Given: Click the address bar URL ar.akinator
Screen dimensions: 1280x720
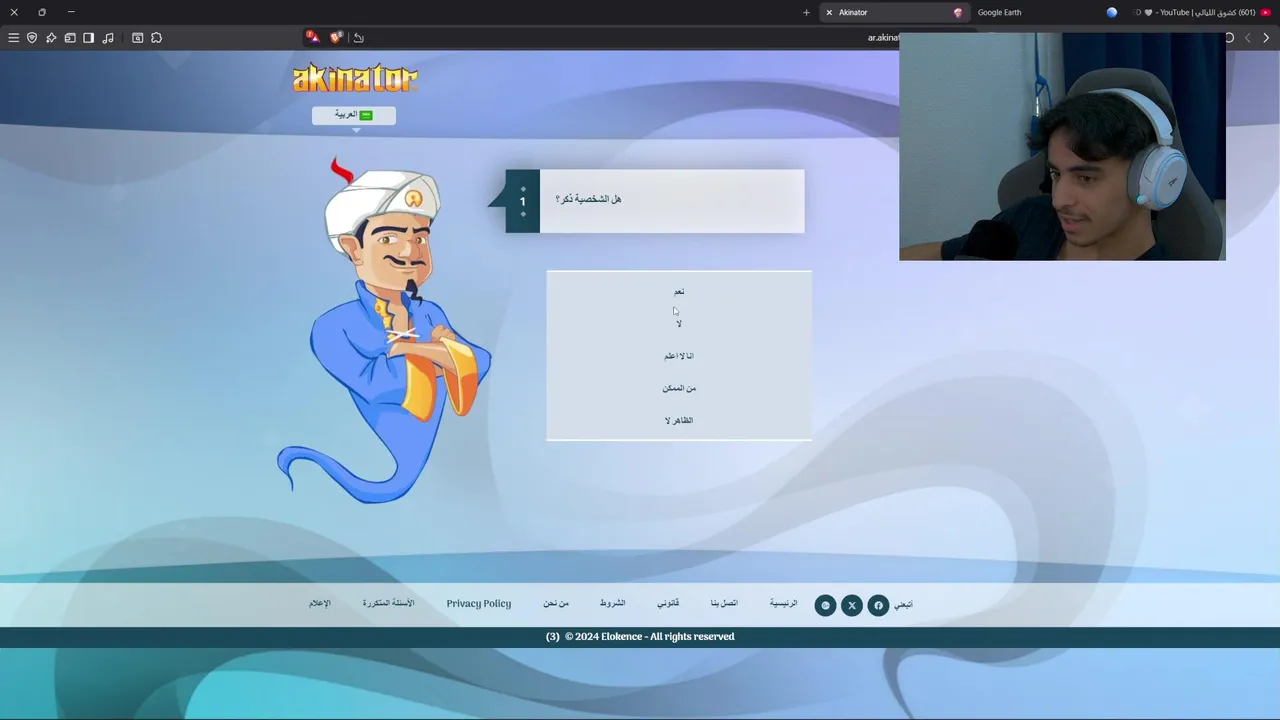Looking at the screenshot, I should [x=883, y=38].
